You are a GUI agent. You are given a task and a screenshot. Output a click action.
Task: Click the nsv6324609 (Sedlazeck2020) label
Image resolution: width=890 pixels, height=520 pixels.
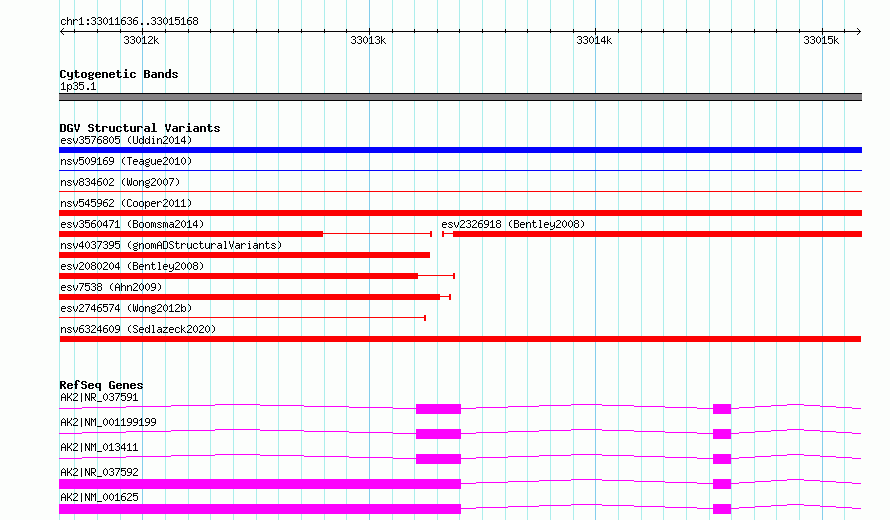click(138, 329)
